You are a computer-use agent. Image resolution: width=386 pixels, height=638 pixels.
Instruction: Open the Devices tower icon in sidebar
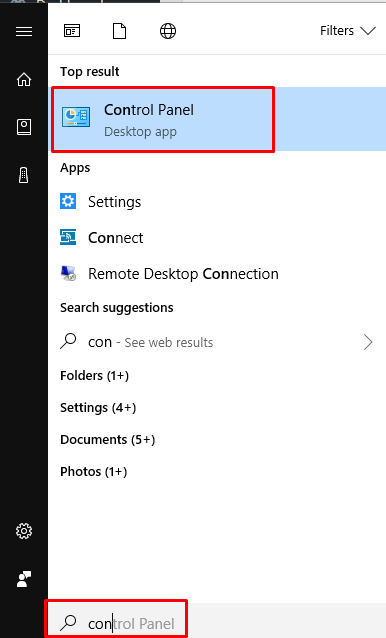click(x=24, y=175)
